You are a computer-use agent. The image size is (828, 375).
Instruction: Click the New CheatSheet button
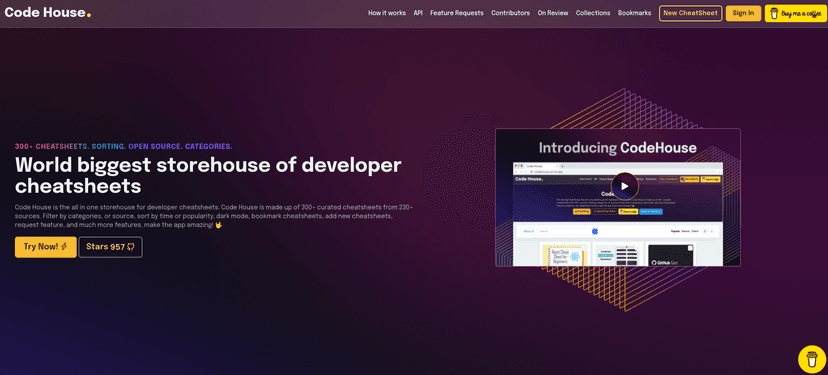tap(690, 13)
